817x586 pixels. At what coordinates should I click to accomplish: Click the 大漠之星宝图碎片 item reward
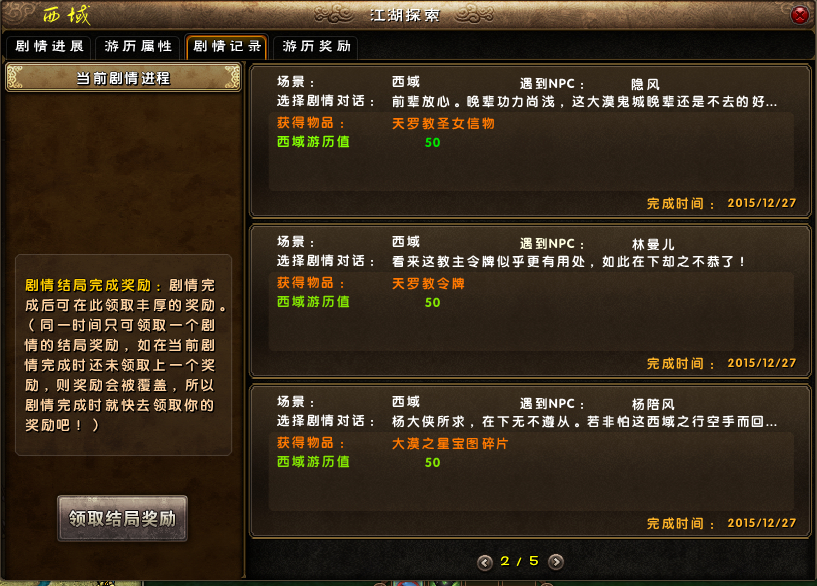point(450,443)
